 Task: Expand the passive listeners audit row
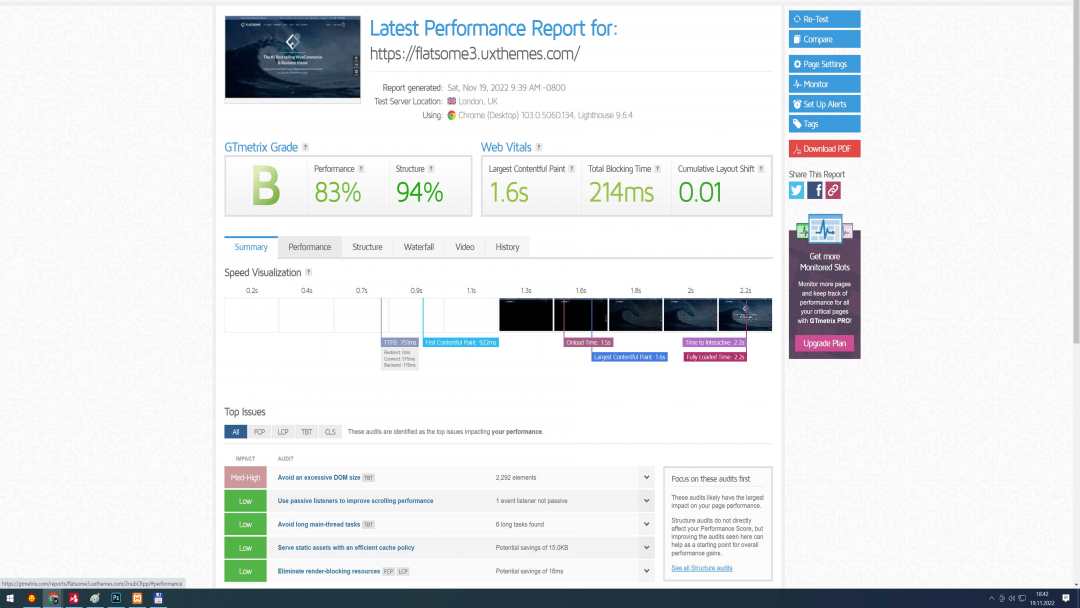647,501
